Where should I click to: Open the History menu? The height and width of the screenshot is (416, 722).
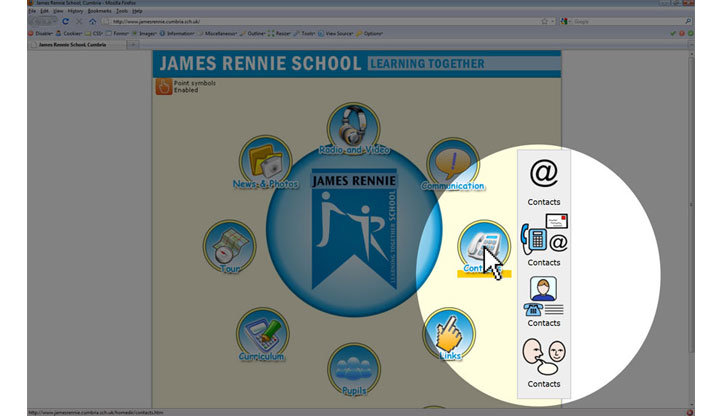point(75,11)
